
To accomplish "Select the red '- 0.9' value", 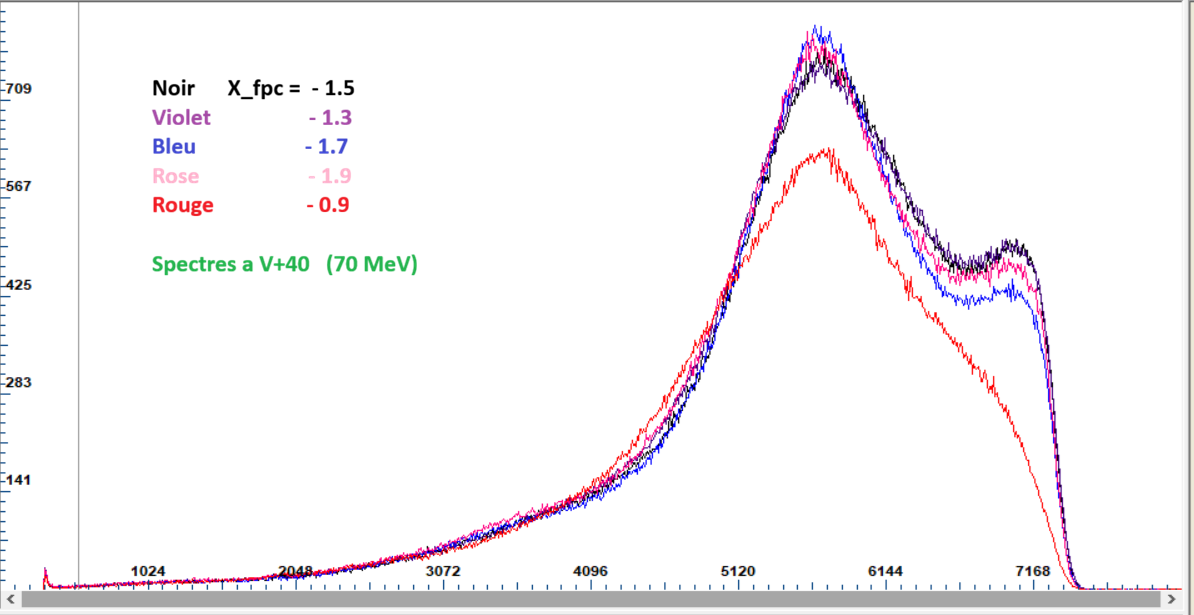I will coord(327,205).
